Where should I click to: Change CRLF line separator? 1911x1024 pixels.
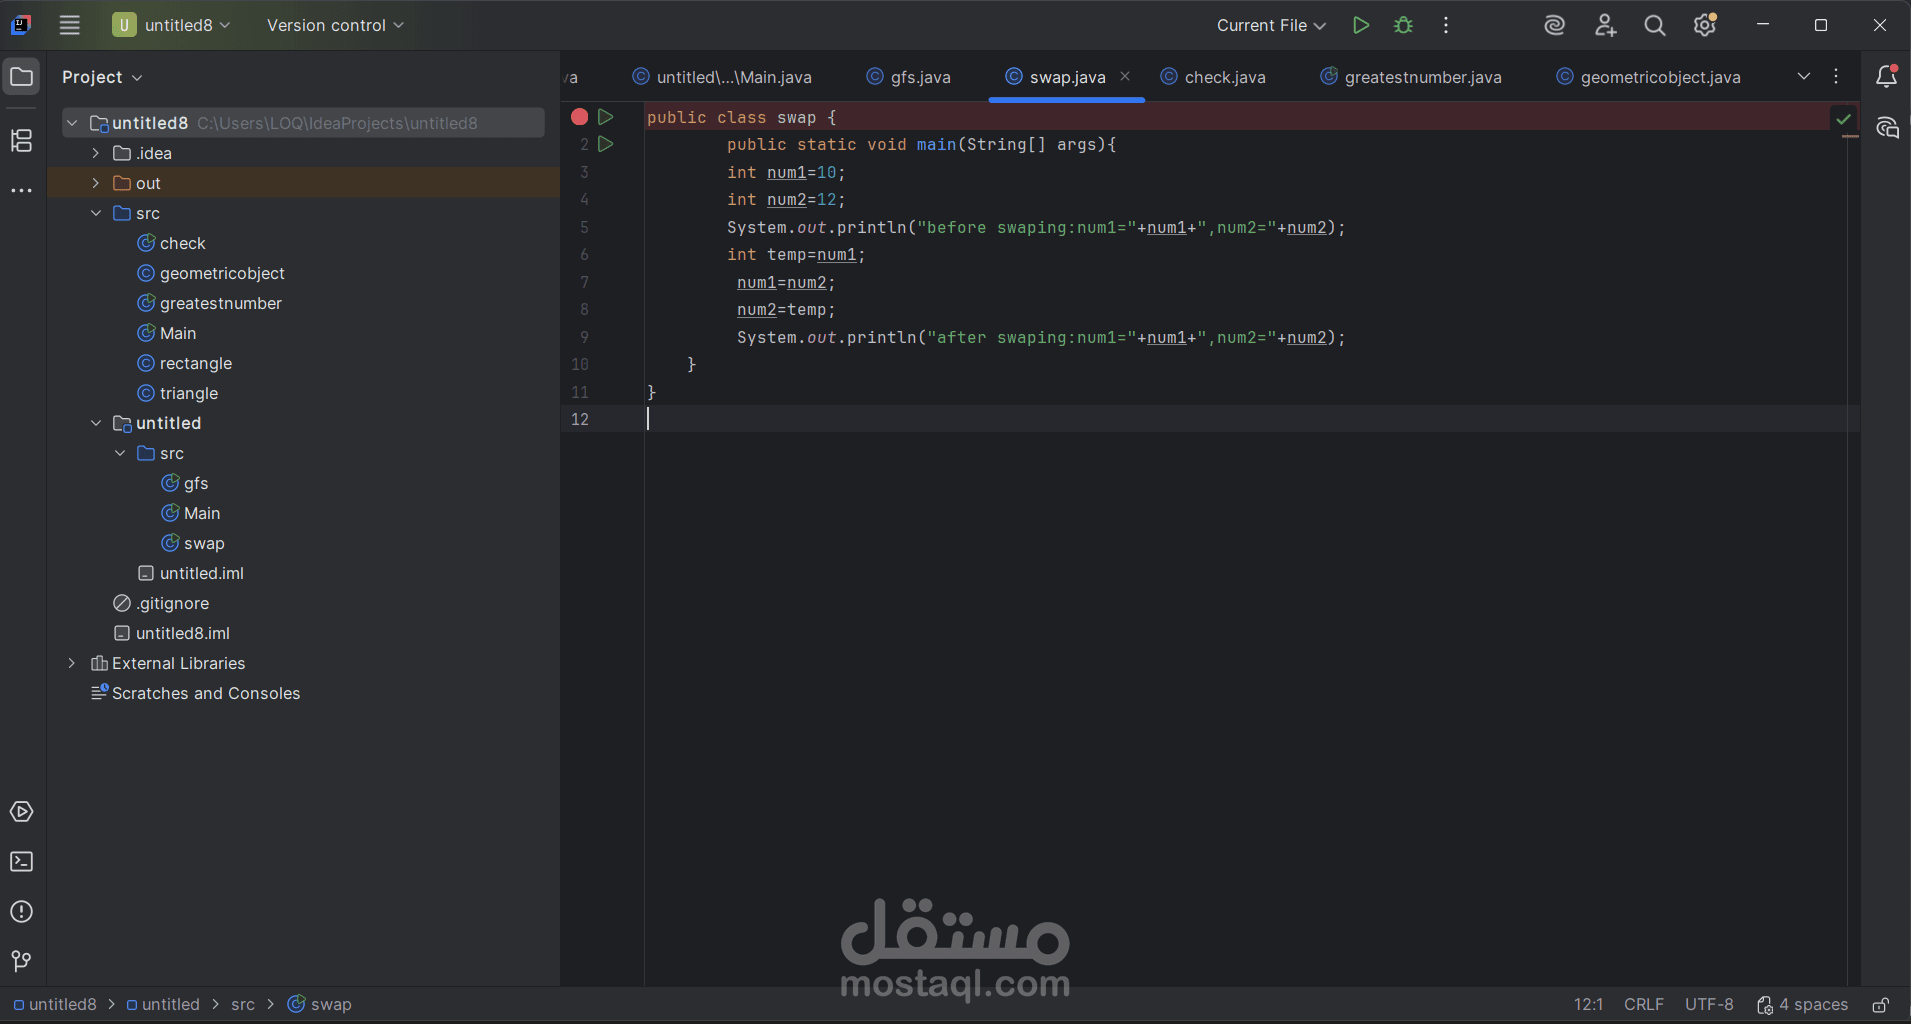pos(1643,1005)
